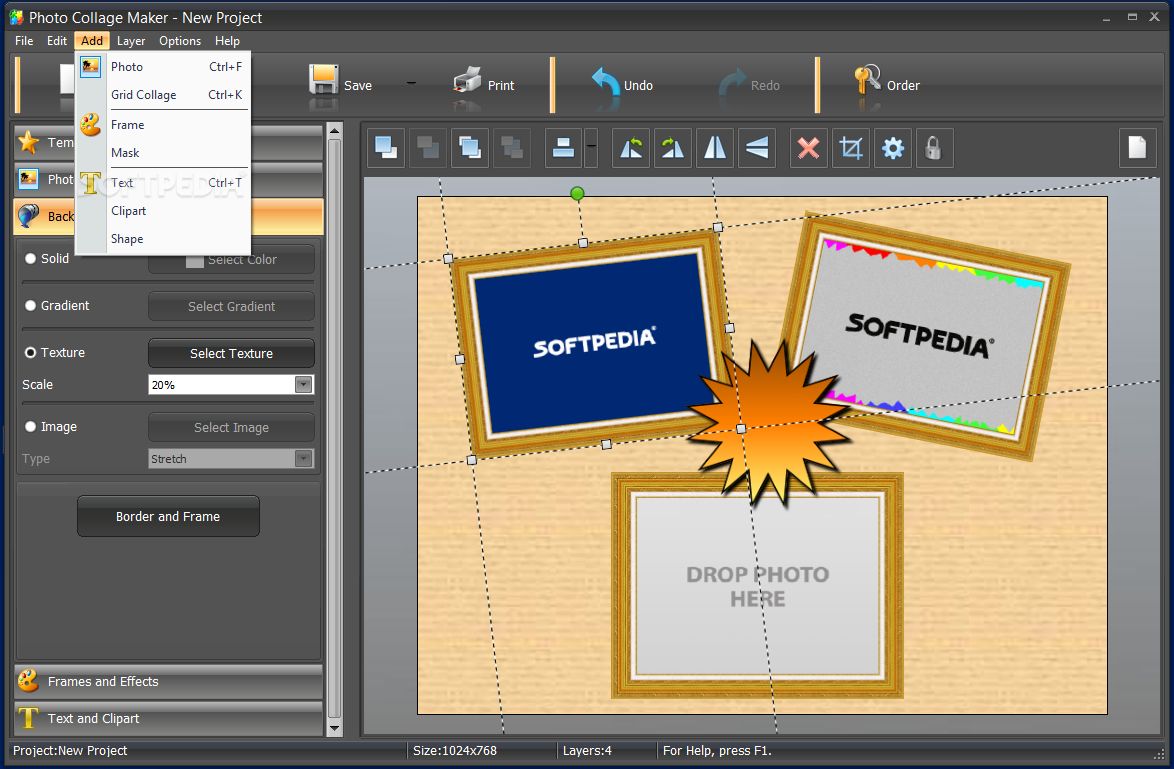Screen dimensions: 1174x769
Task: Click the Photo icon in Add menu
Action: tap(91, 67)
